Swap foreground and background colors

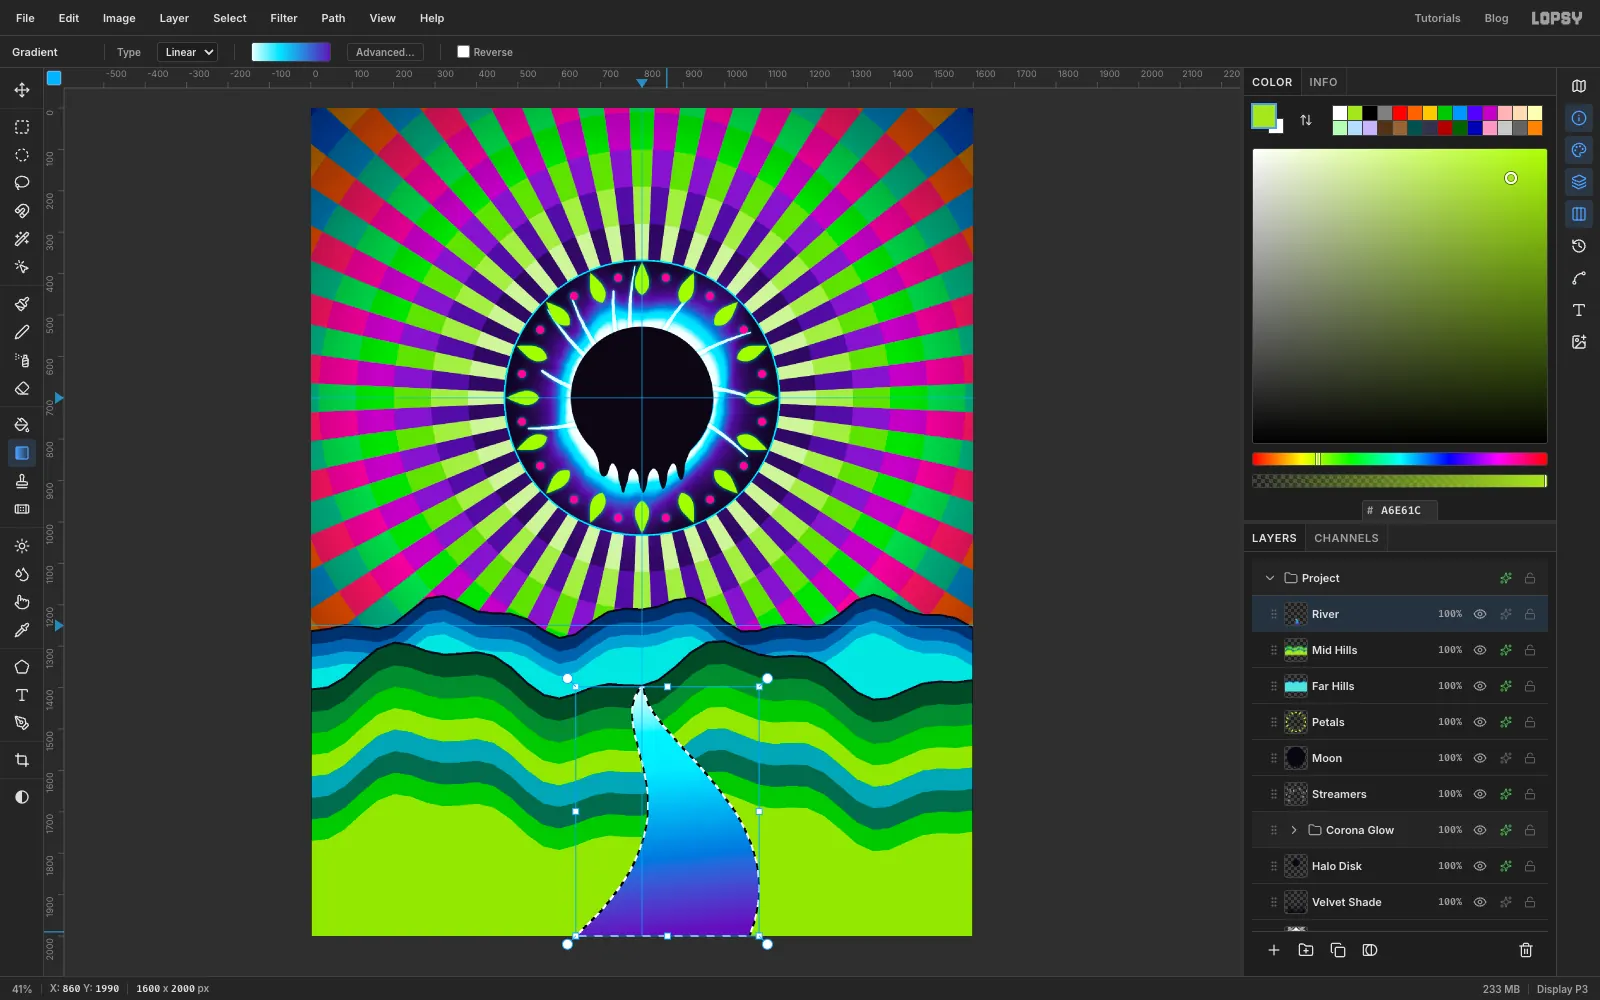pos(1306,120)
